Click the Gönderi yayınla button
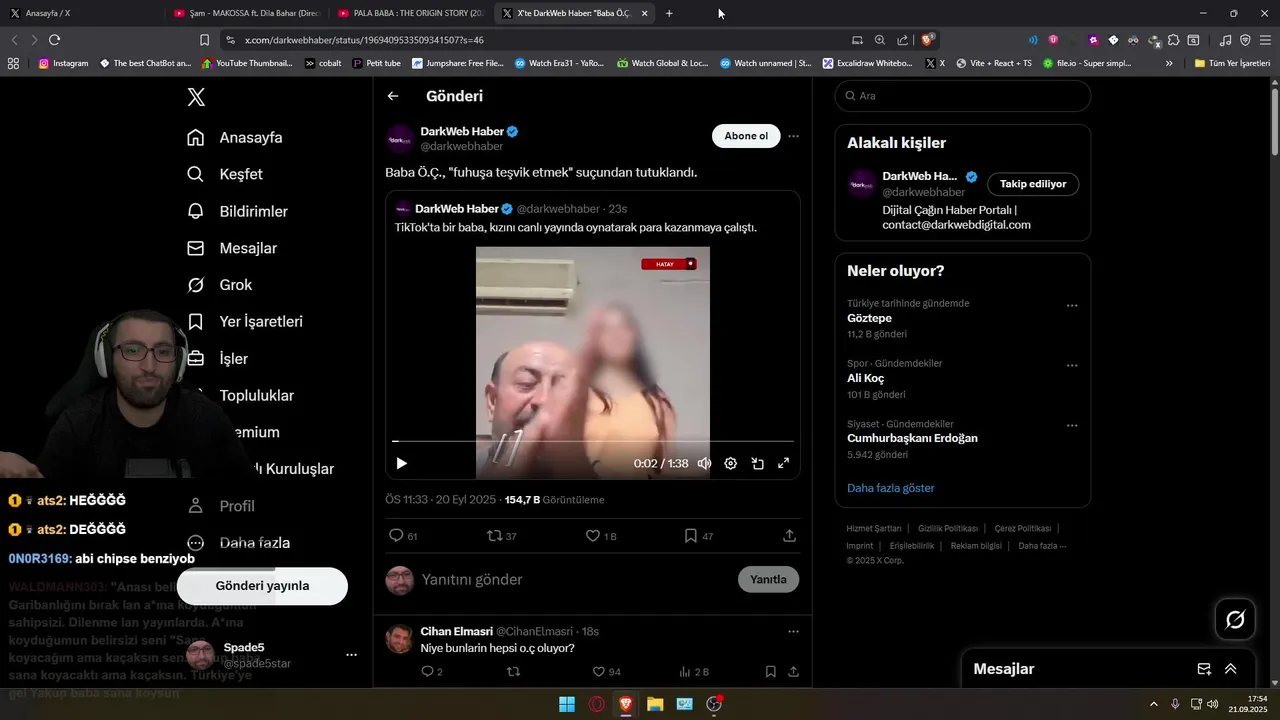The image size is (1280, 720). (263, 586)
